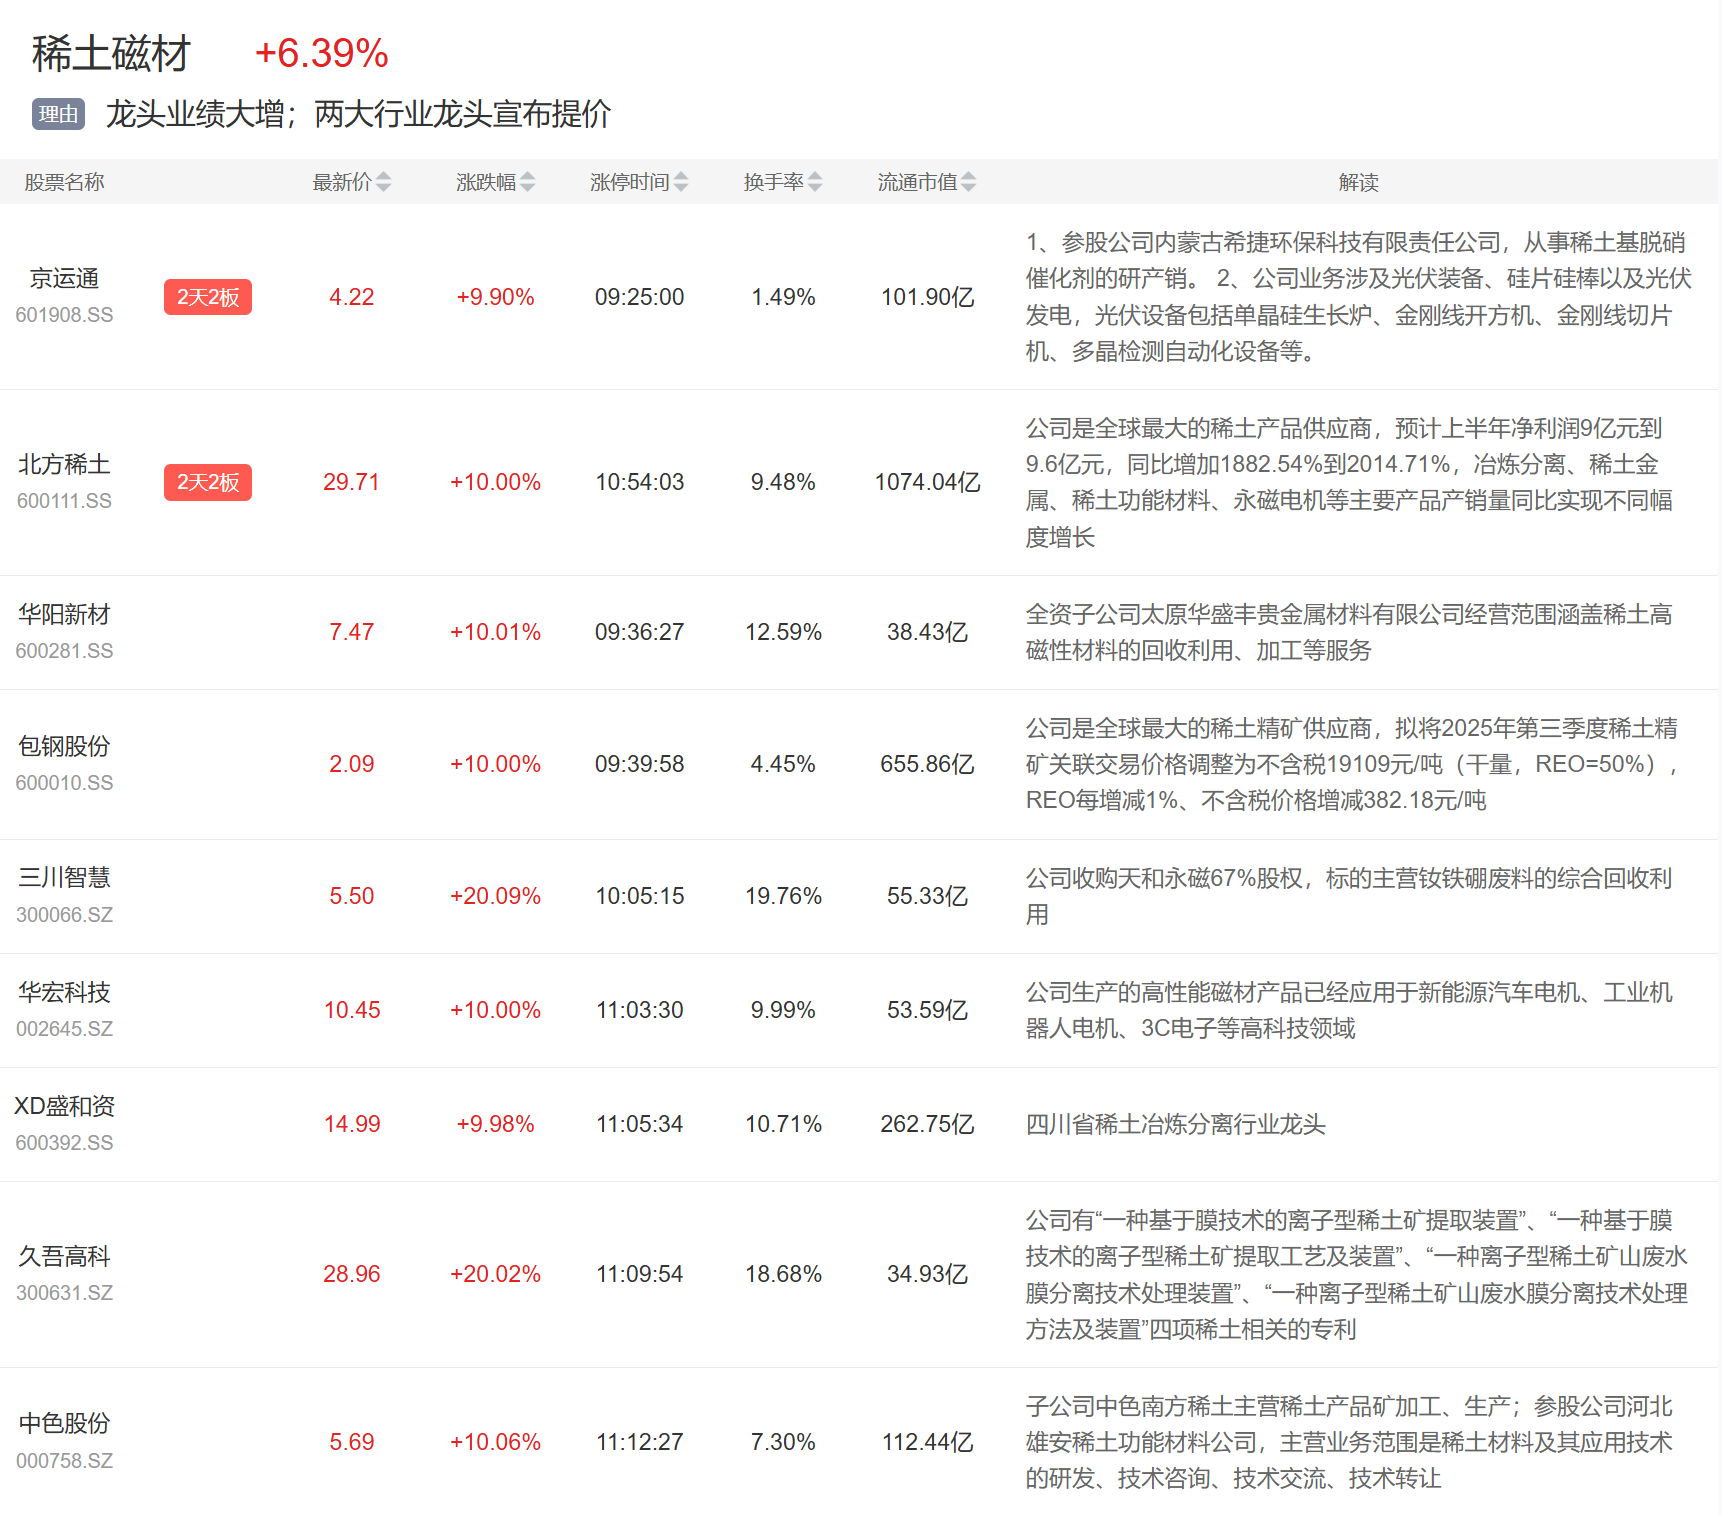Open 北方稀土 stock link
Image resolution: width=1722 pixels, height=1515 pixels.
[x=64, y=464]
